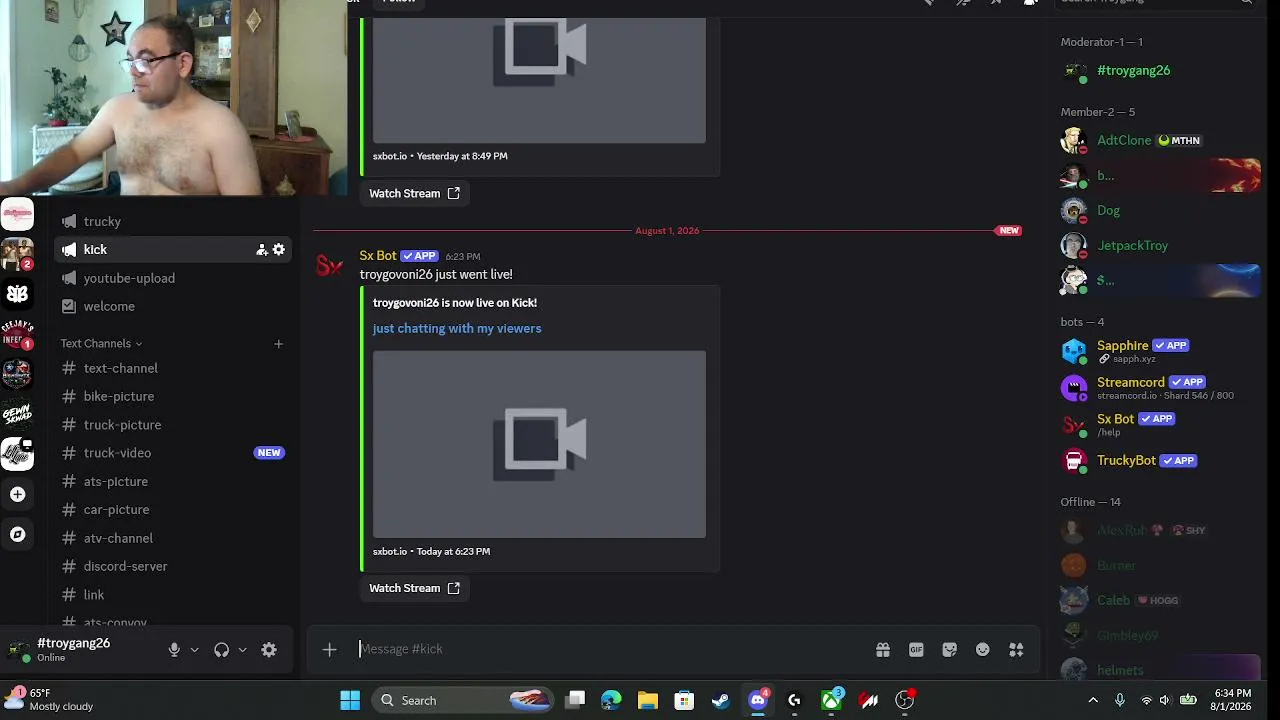
Task: Open the upload attachment plus button
Action: (329, 650)
